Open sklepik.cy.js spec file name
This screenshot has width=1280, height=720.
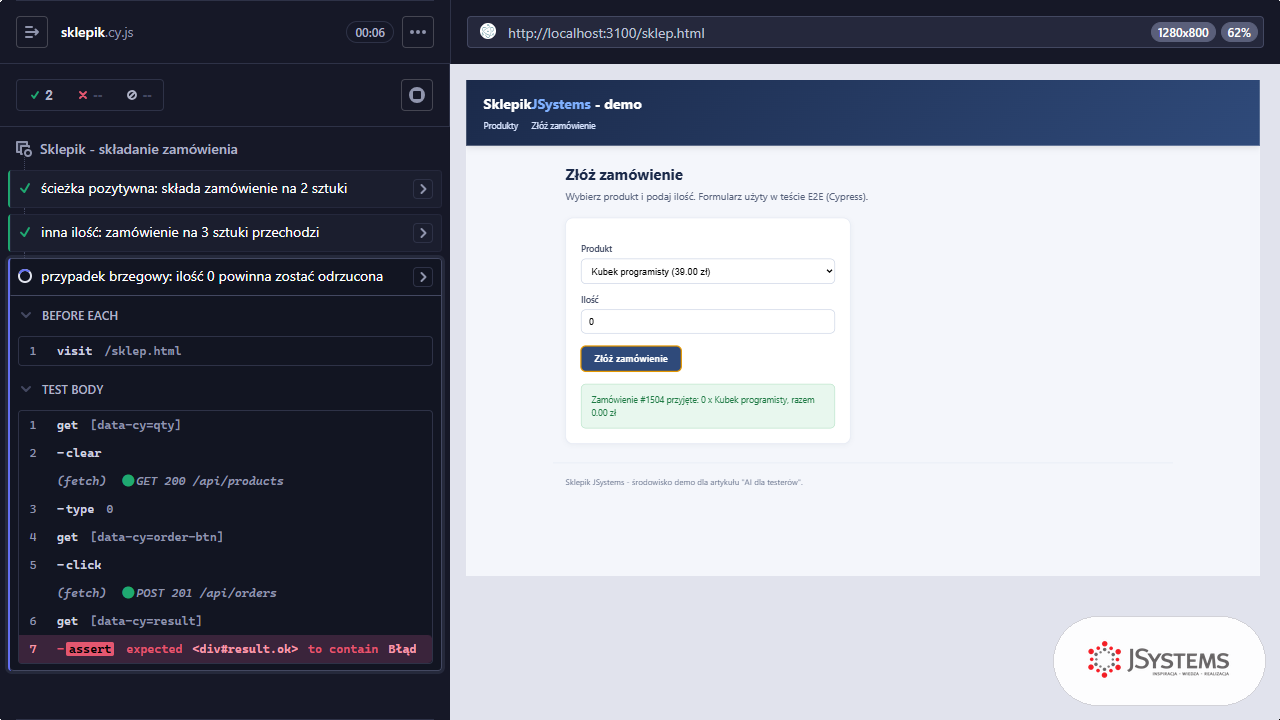tap(97, 32)
